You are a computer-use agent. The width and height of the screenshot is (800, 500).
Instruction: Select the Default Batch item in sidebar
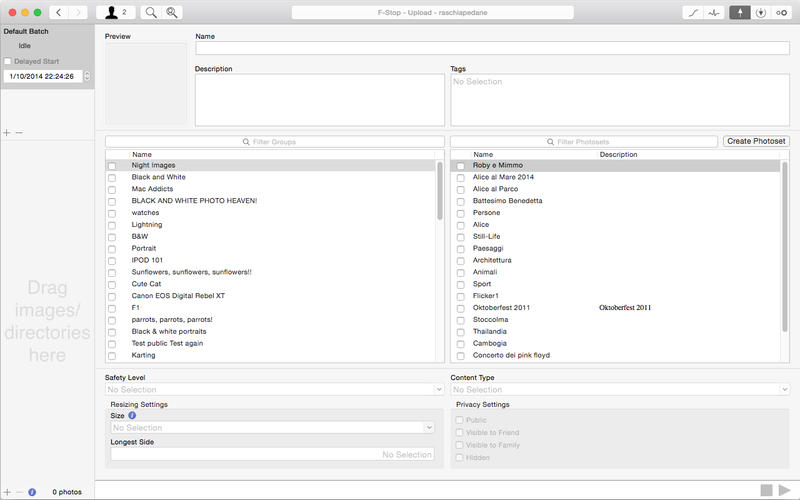tap(27, 33)
